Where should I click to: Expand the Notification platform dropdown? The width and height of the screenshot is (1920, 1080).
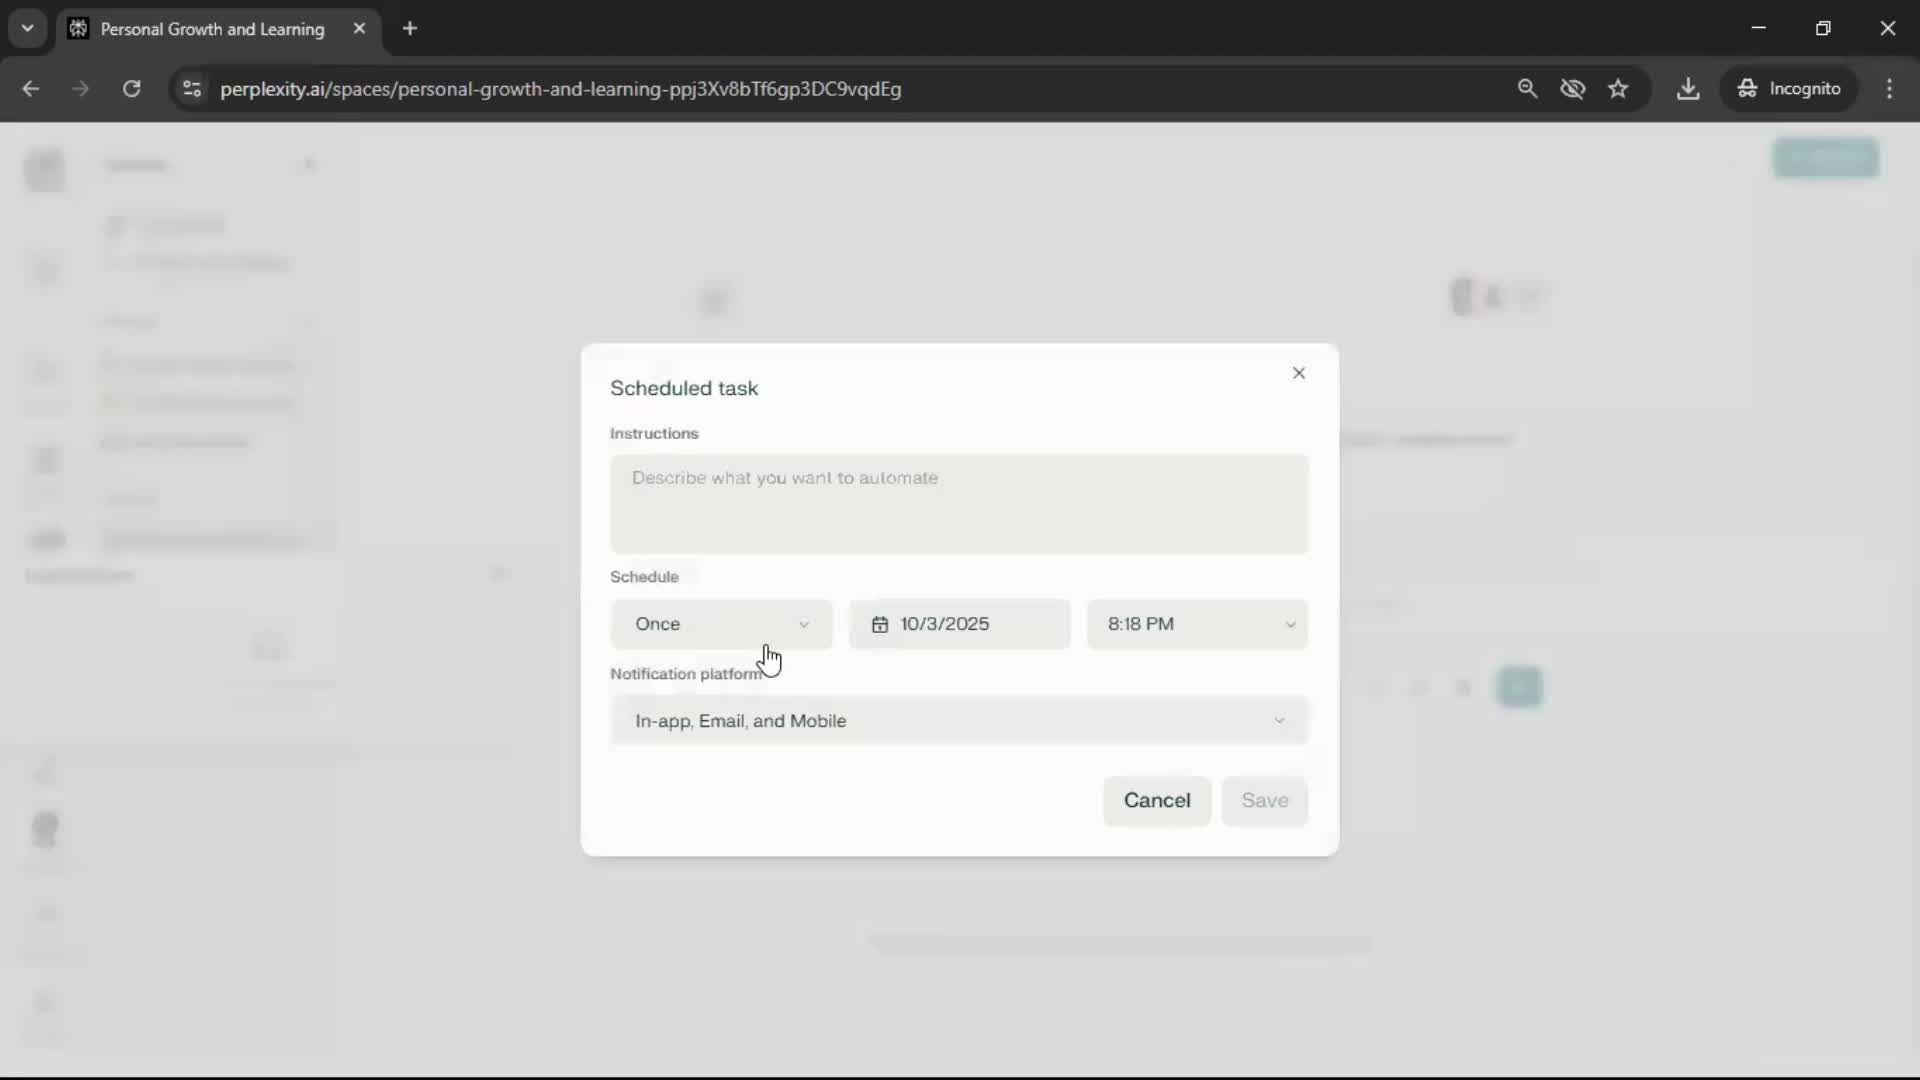tap(958, 721)
